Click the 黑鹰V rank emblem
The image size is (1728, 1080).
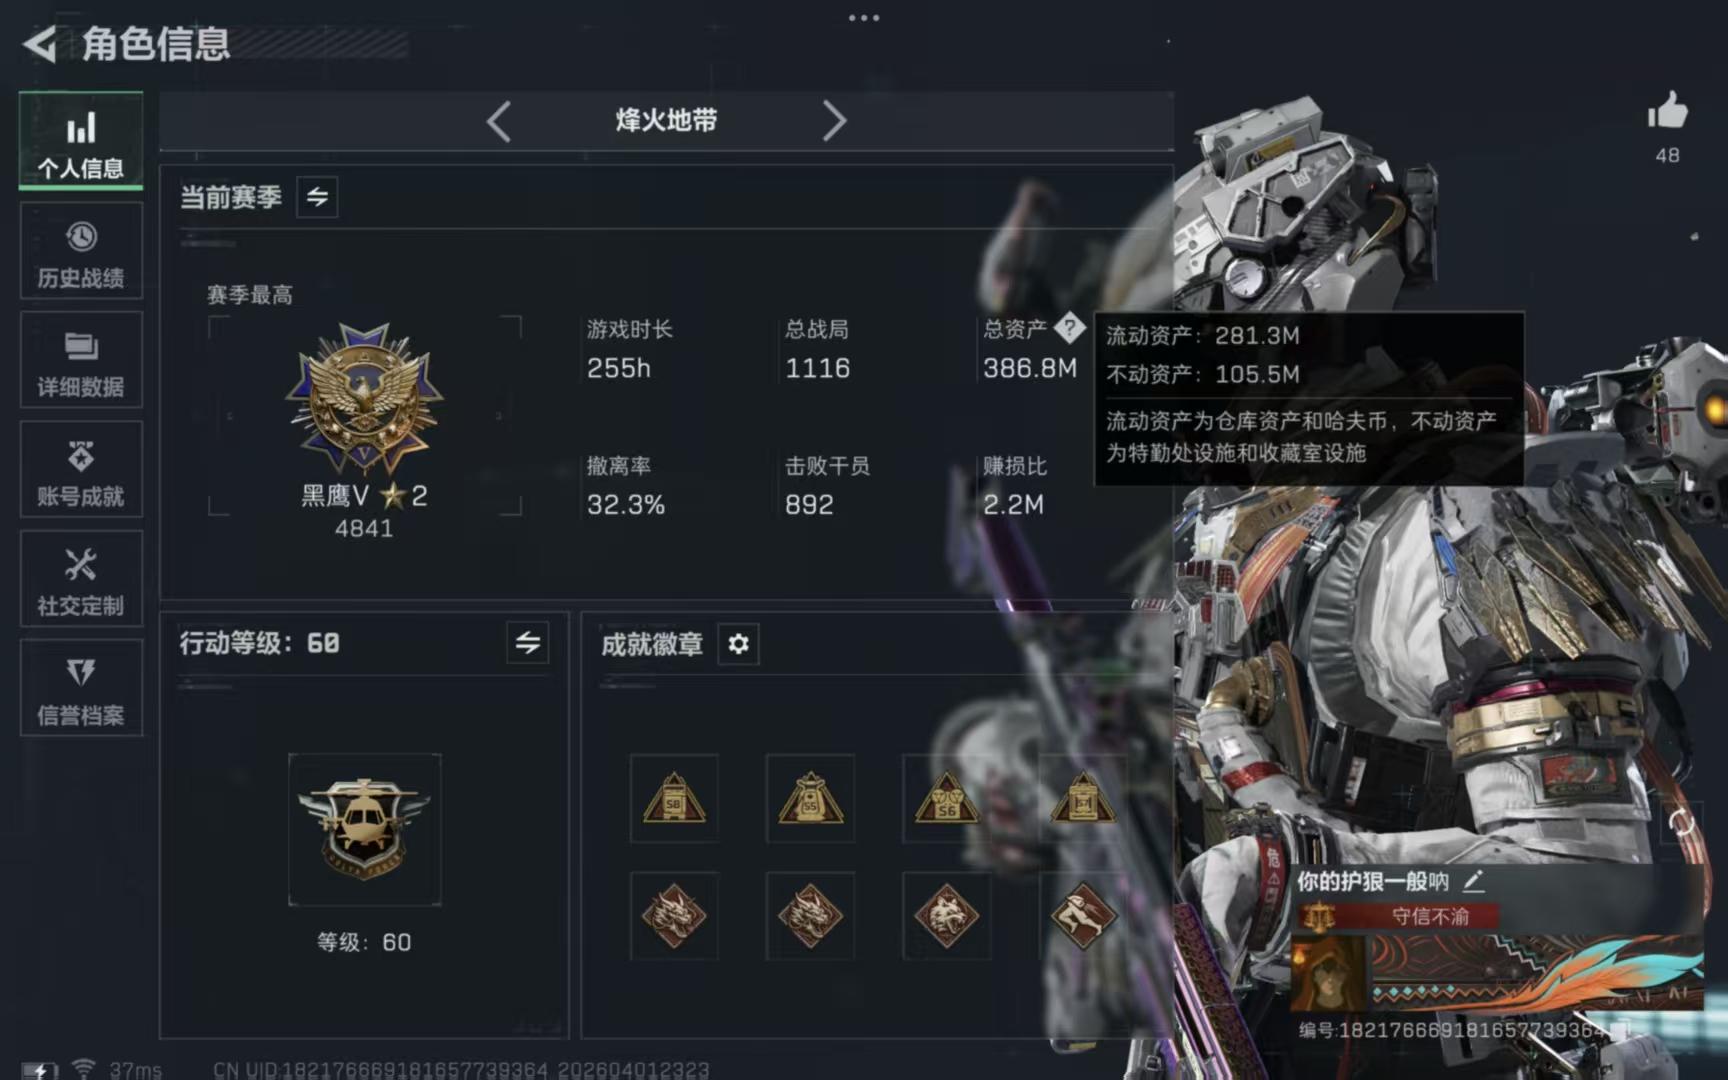pyautogui.click(x=364, y=398)
